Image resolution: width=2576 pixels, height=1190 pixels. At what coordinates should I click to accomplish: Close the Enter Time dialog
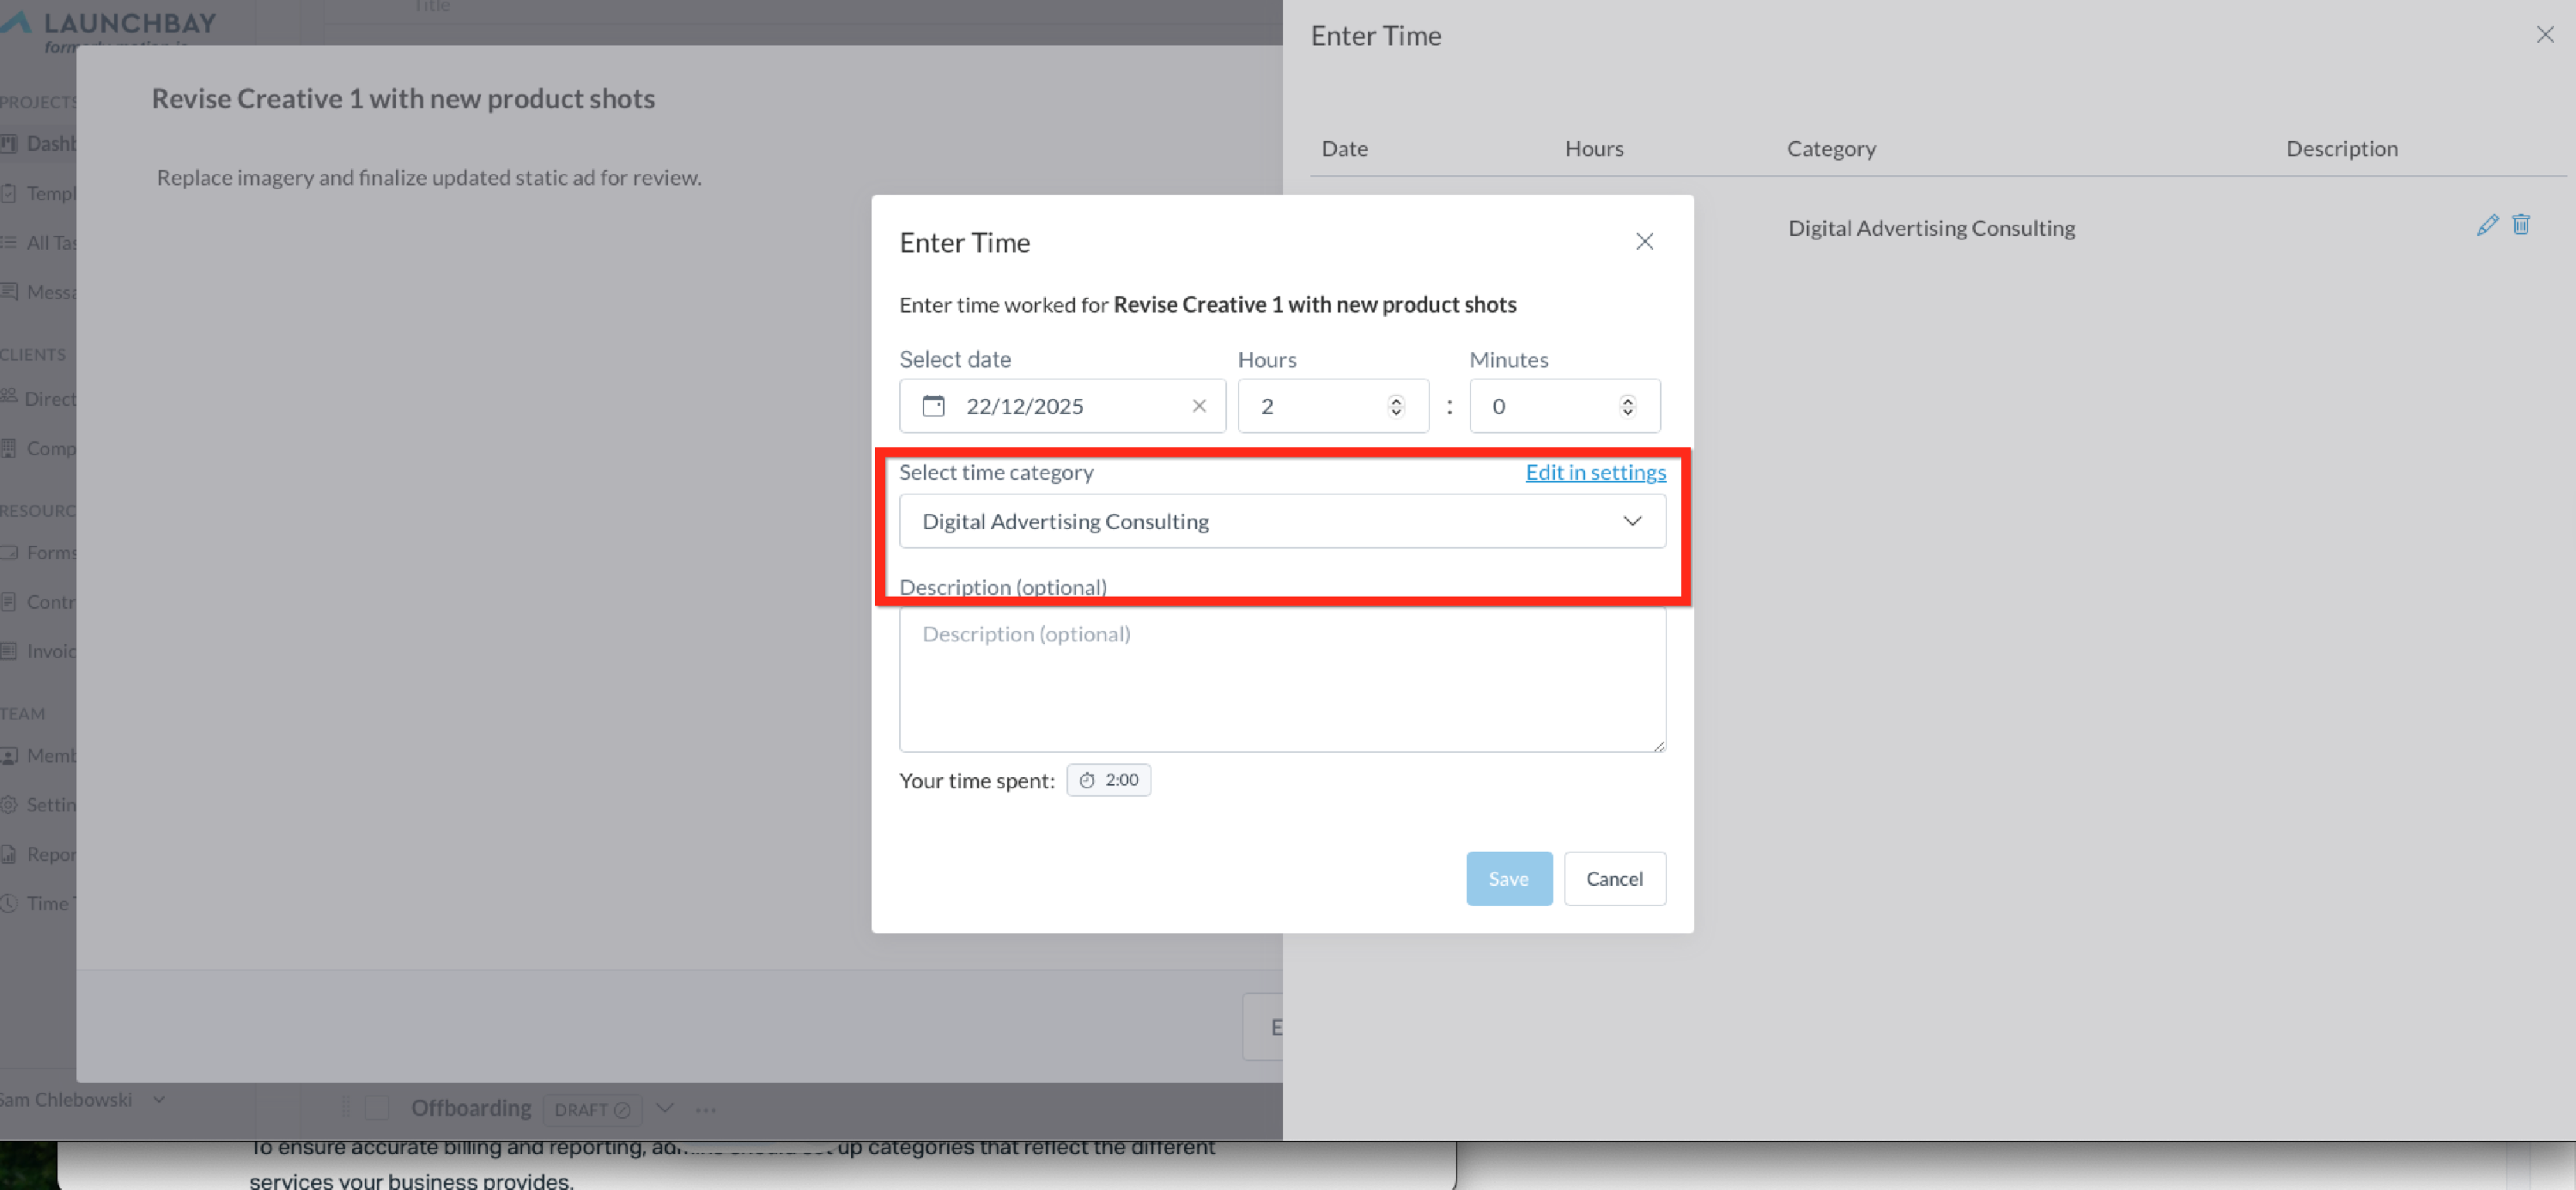(1644, 242)
